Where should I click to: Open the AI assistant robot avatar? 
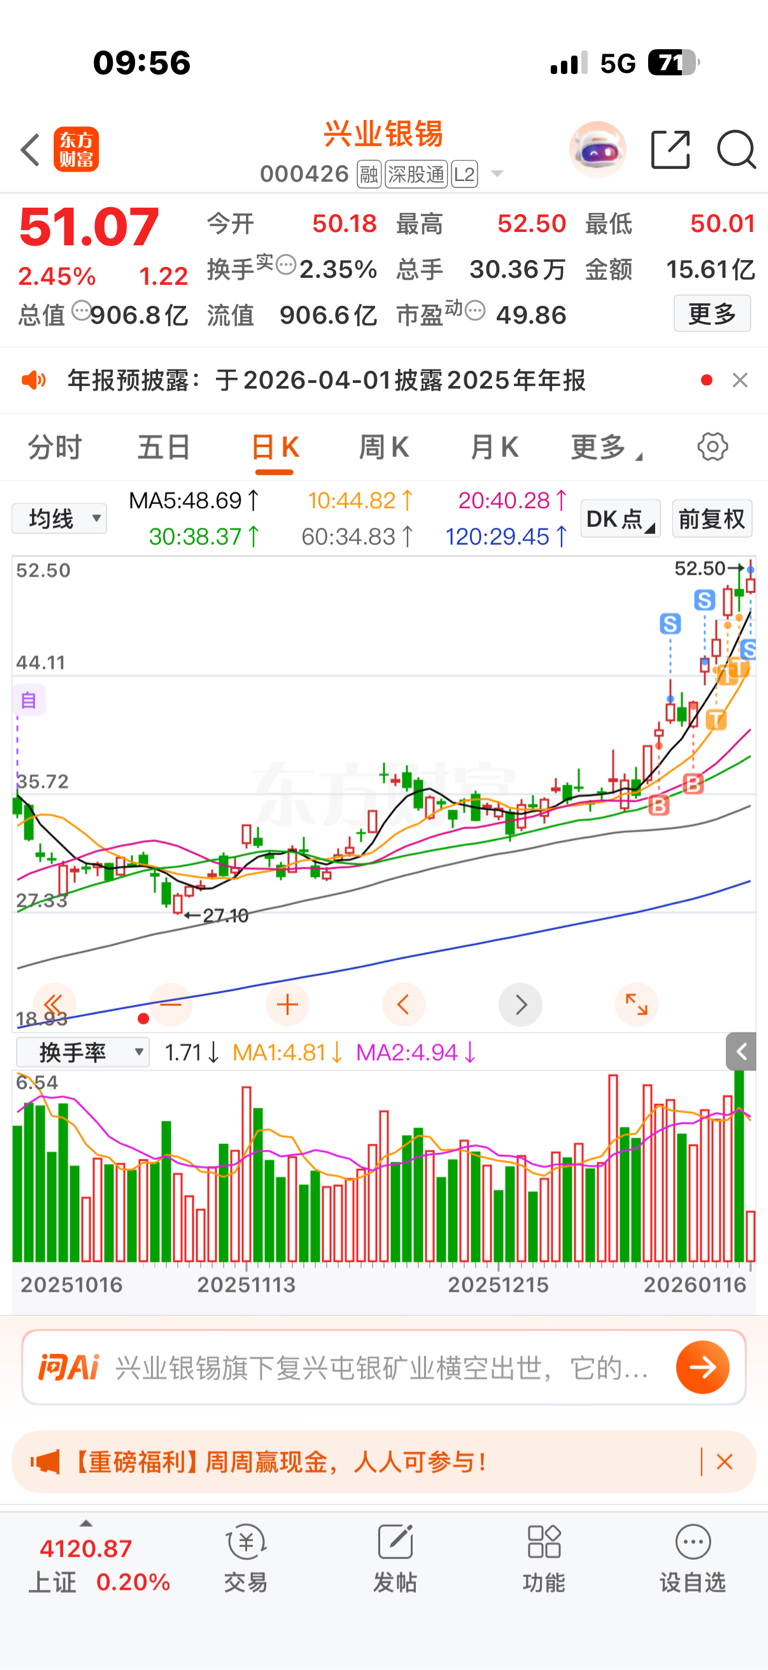[x=597, y=150]
